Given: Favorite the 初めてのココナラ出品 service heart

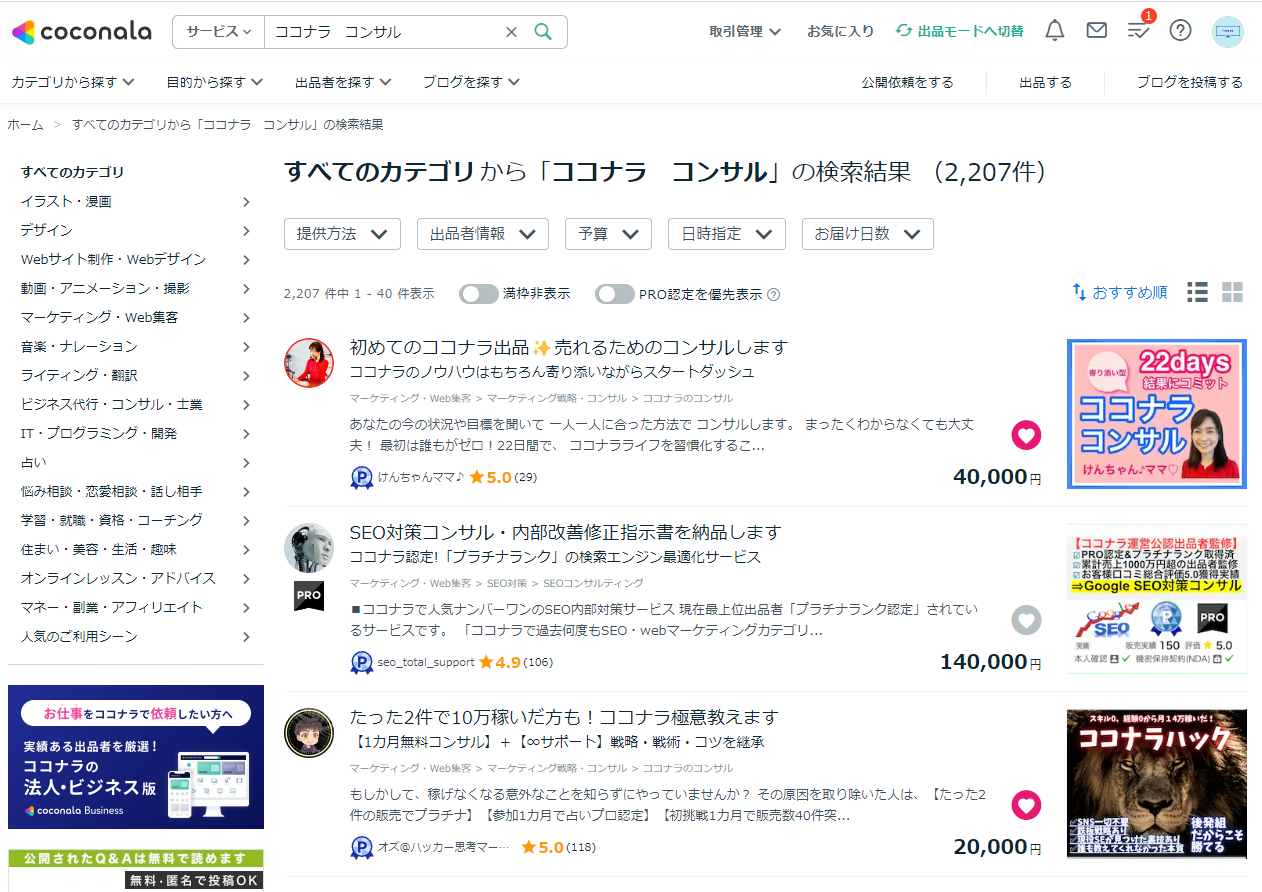Looking at the screenshot, I should pyautogui.click(x=1026, y=435).
